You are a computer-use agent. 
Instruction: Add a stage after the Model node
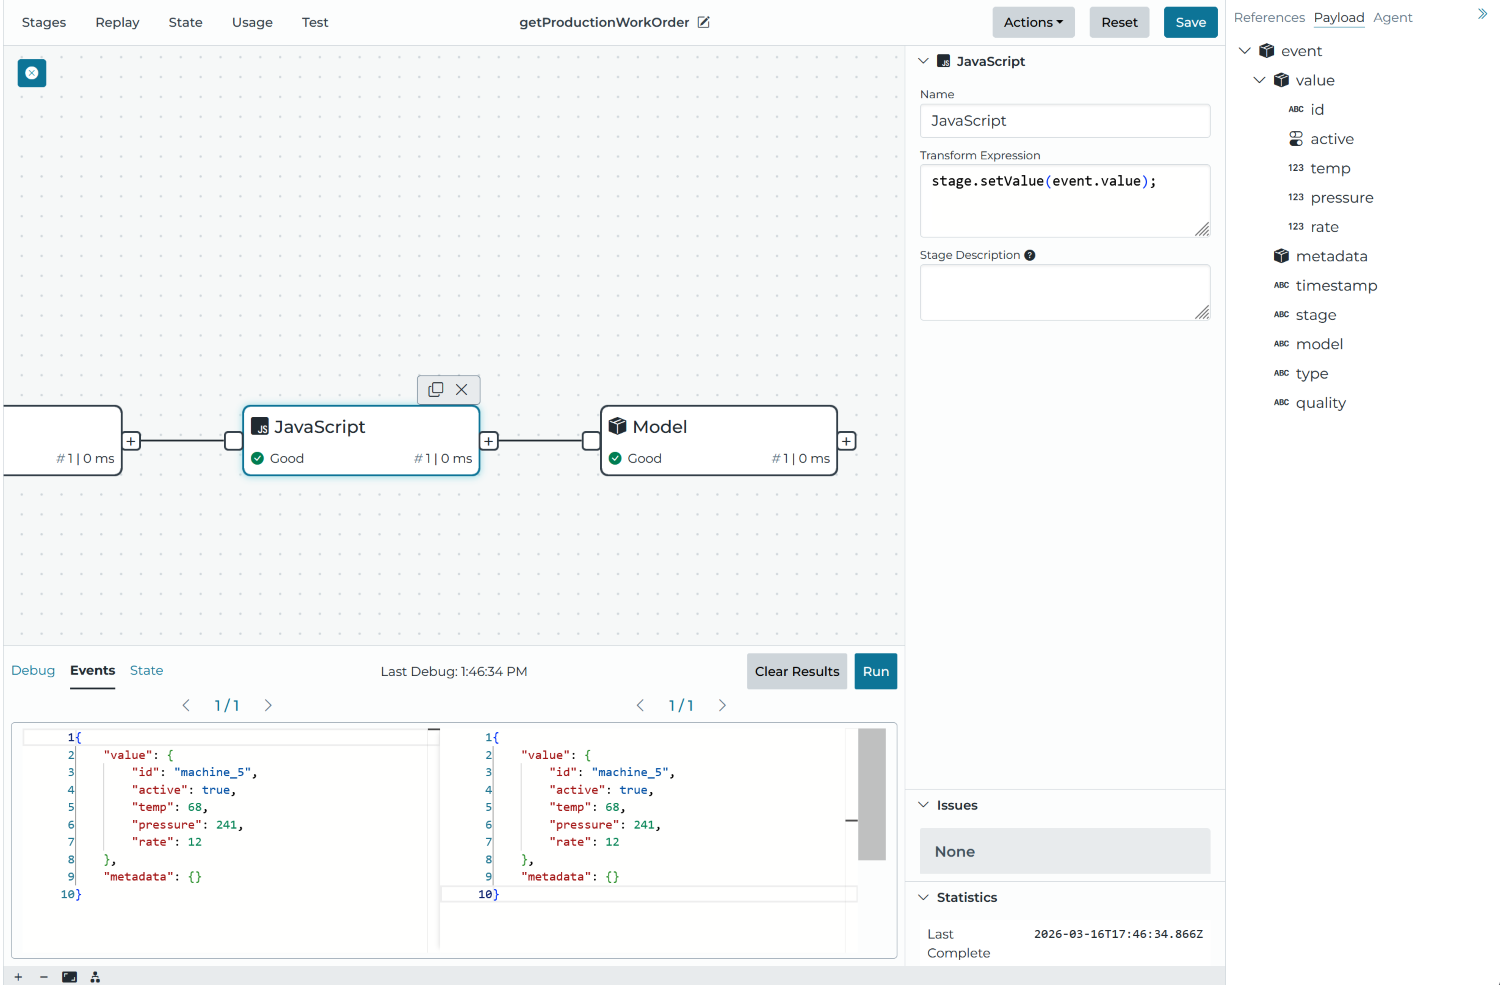847,441
